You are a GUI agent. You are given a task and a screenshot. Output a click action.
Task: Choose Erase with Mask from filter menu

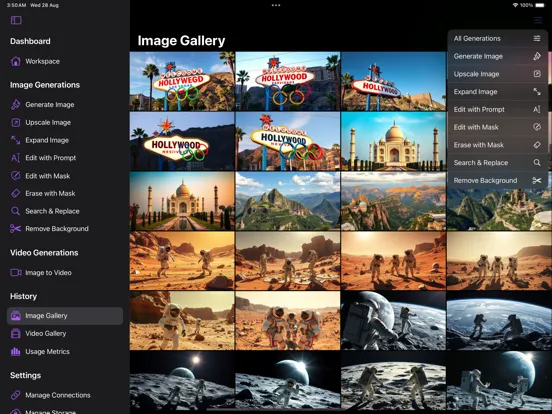coord(497,145)
